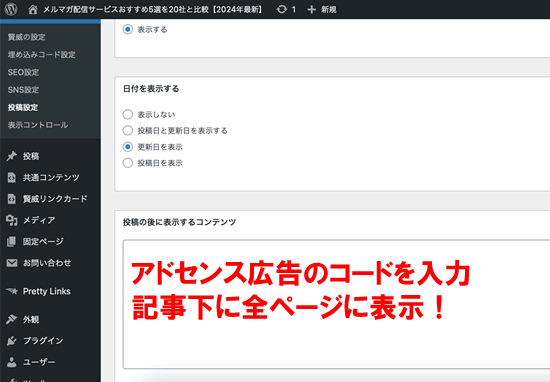
Task: Click the update count 1 link
Action: pyautogui.click(x=294, y=9)
